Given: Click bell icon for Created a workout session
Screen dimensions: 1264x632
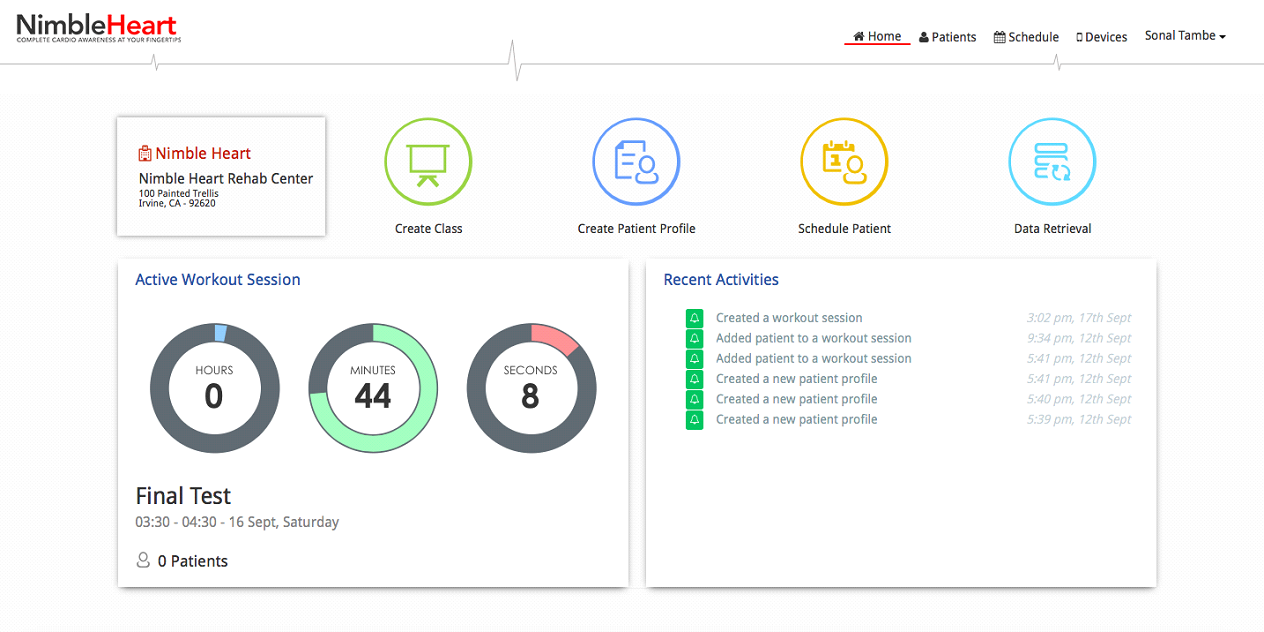Looking at the screenshot, I should click(695, 318).
